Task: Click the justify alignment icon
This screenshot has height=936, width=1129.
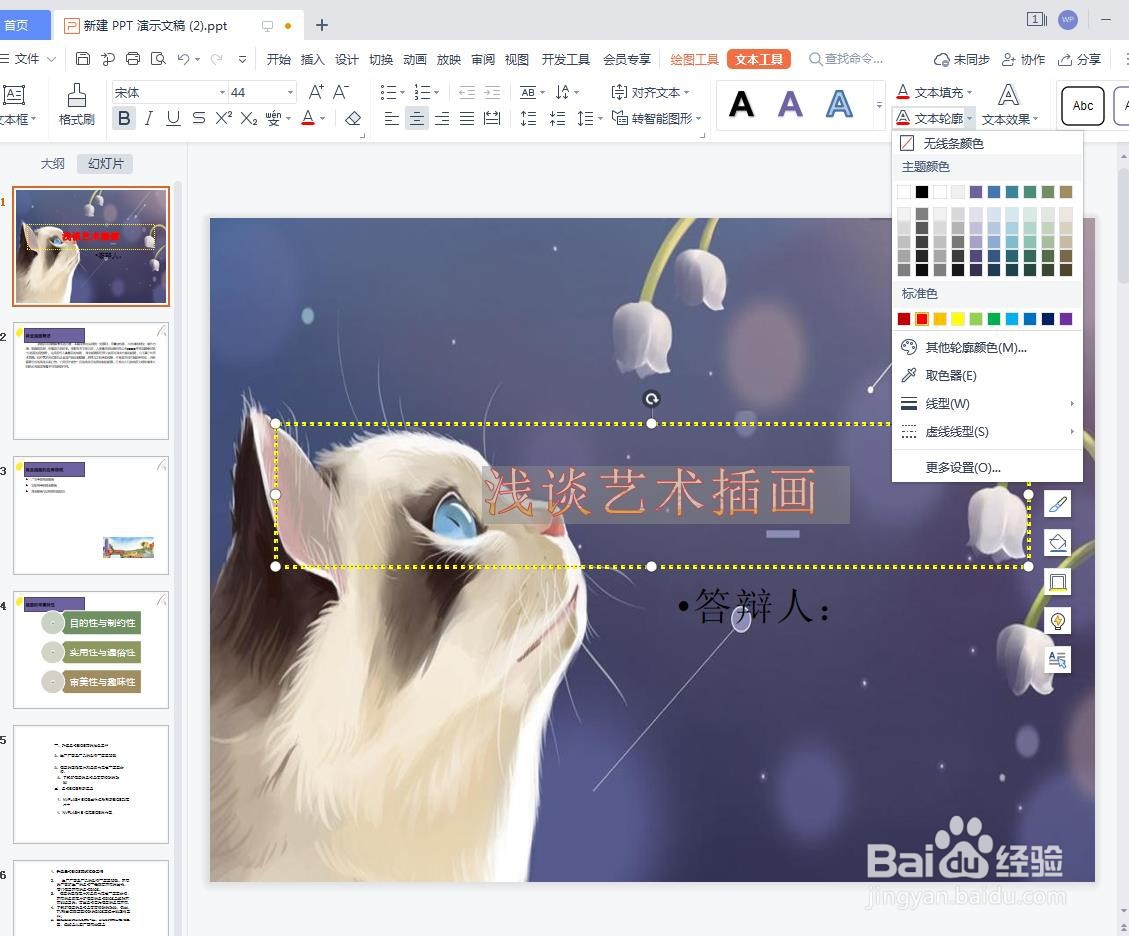Action: 467,118
